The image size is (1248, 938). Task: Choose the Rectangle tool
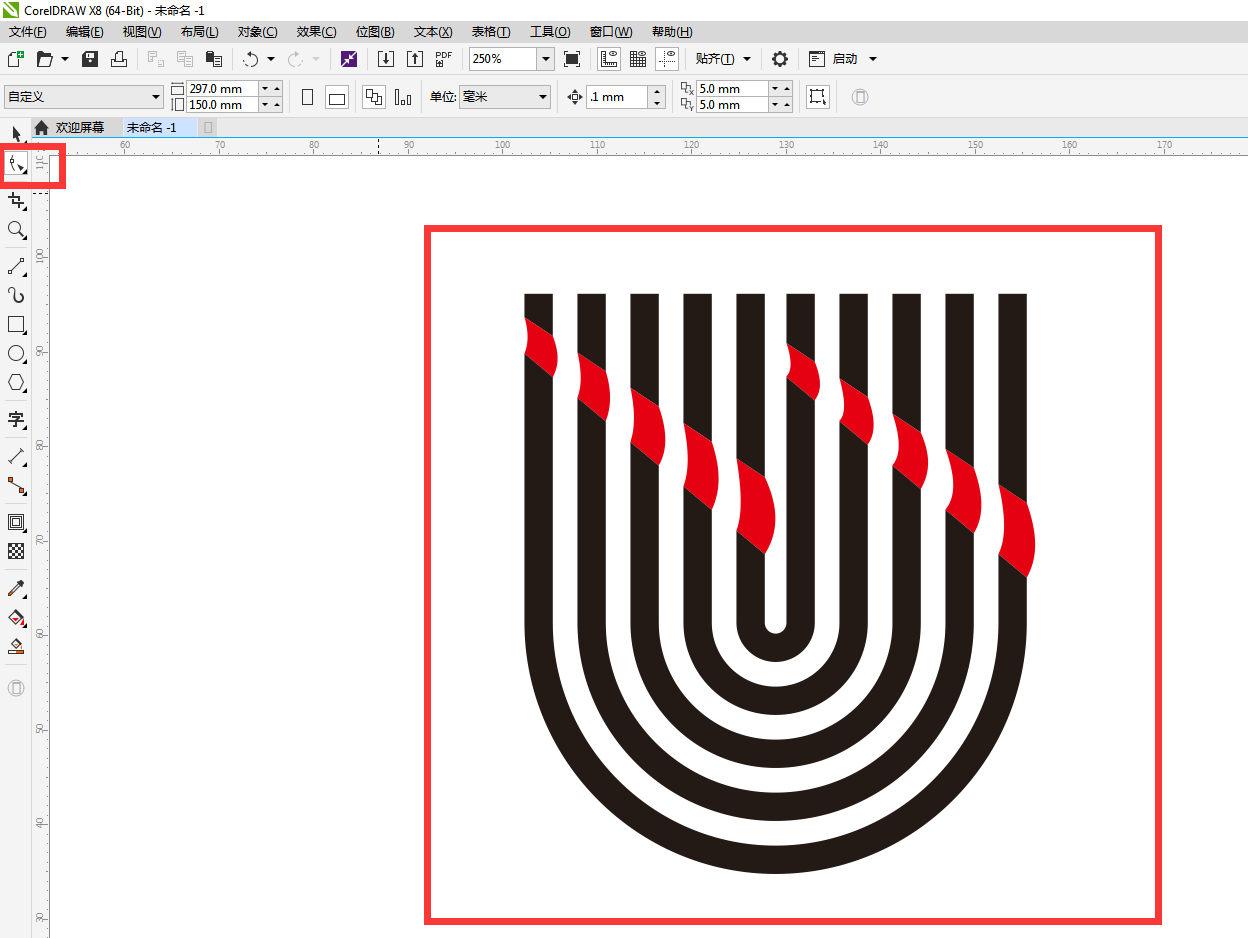(16, 324)
